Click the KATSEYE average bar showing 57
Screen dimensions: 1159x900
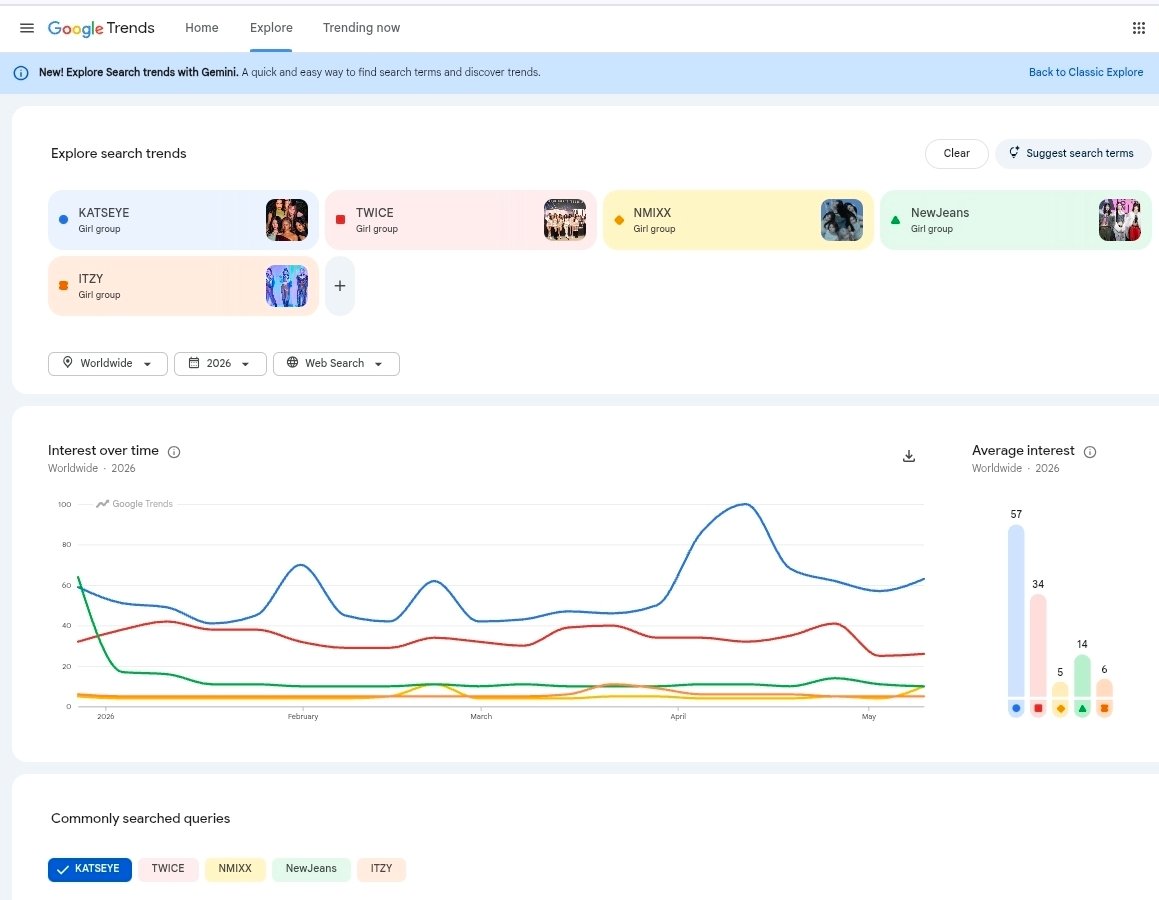coord(1016,611)
